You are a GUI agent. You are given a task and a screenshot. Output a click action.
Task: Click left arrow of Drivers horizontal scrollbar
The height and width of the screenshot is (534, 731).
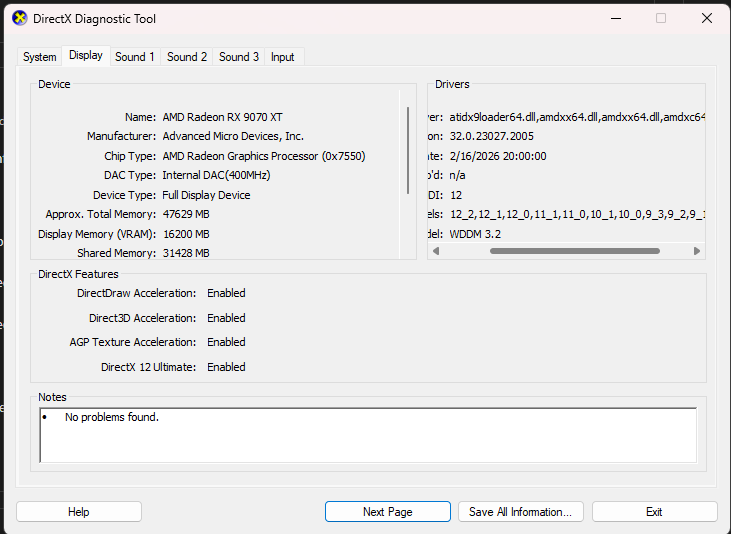pos(436,251)
